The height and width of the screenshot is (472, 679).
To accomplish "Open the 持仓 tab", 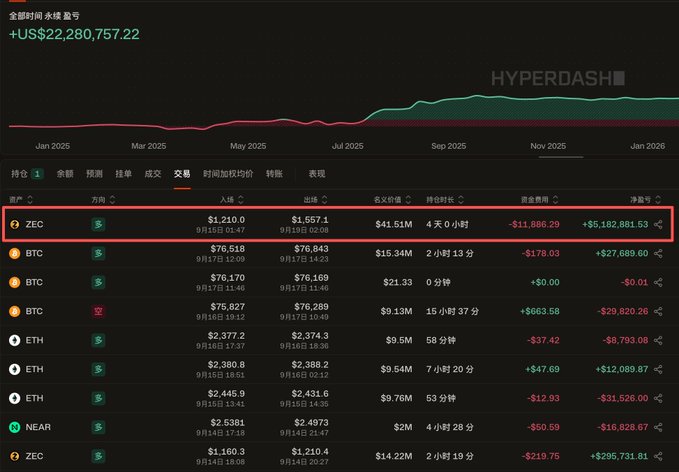I will point(27,174).
